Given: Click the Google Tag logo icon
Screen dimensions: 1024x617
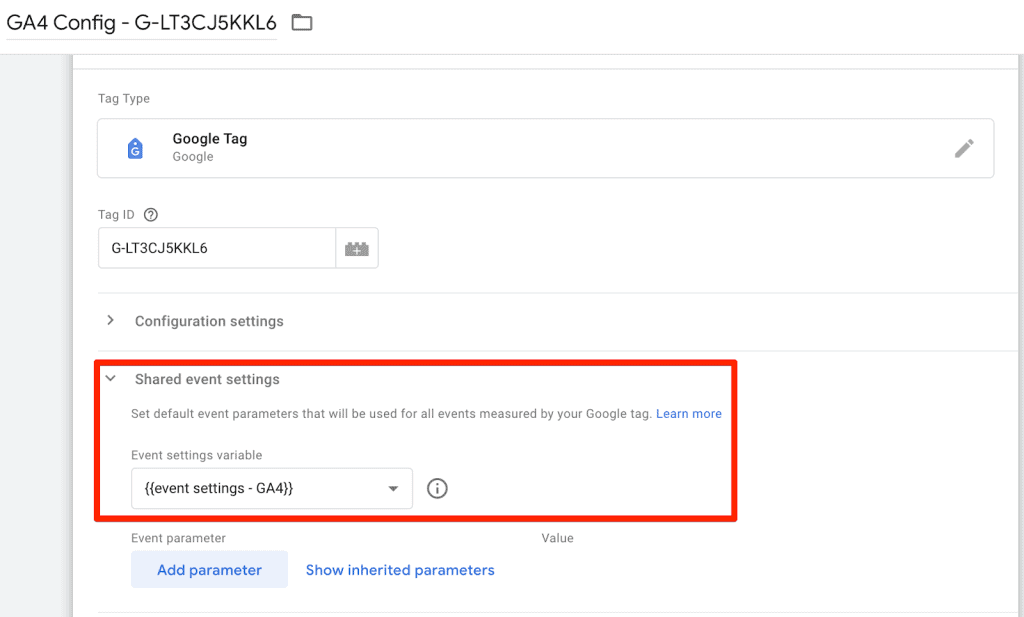Looking at the screenshot, I should 135,148.
